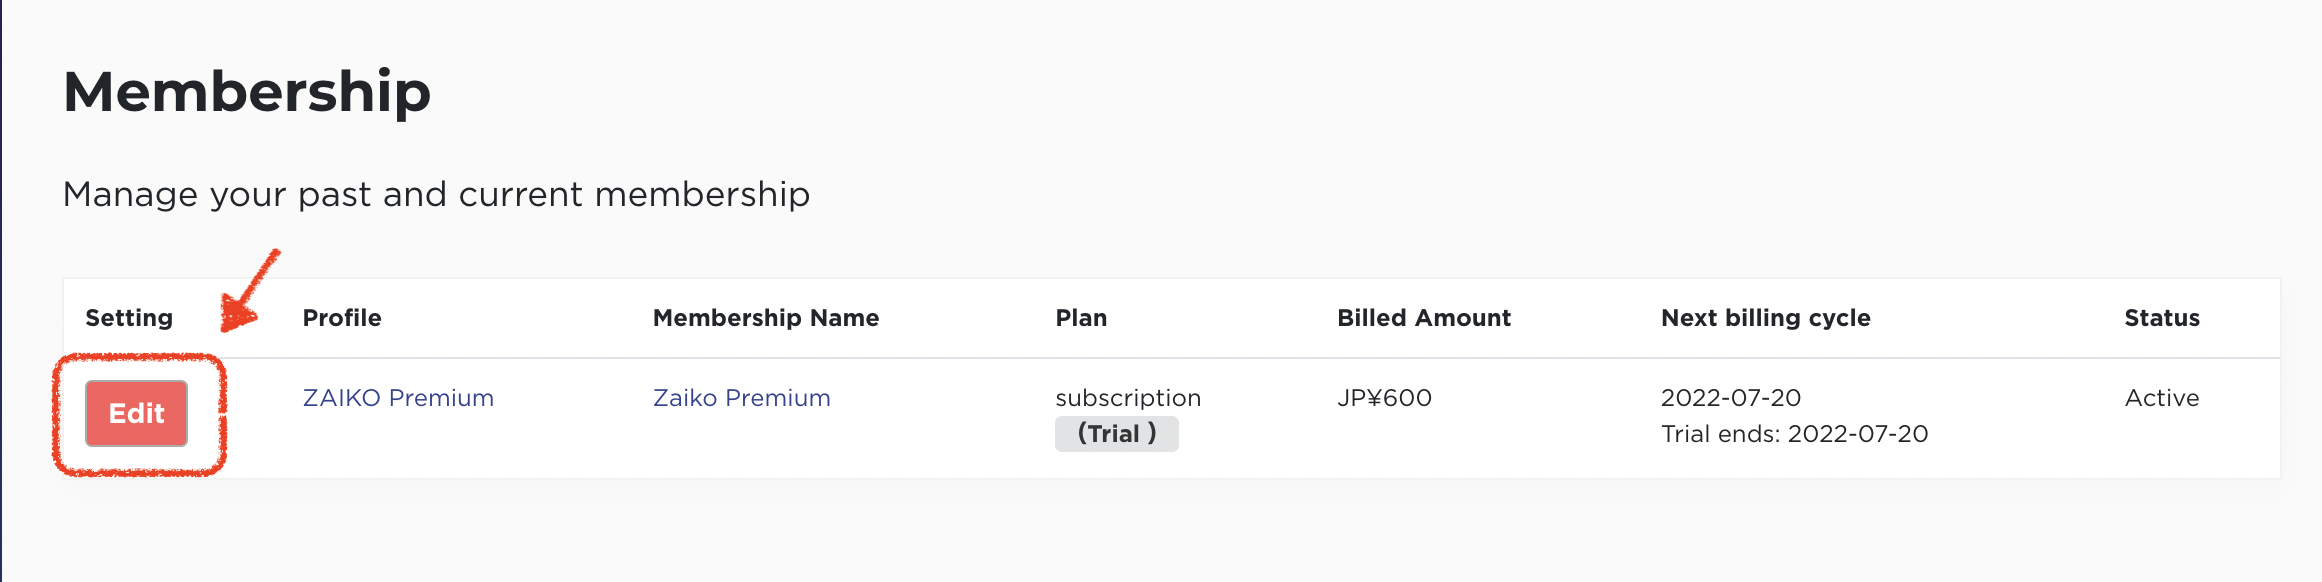Click the red Edit button
2322x582 pixels.
(136, 413)
